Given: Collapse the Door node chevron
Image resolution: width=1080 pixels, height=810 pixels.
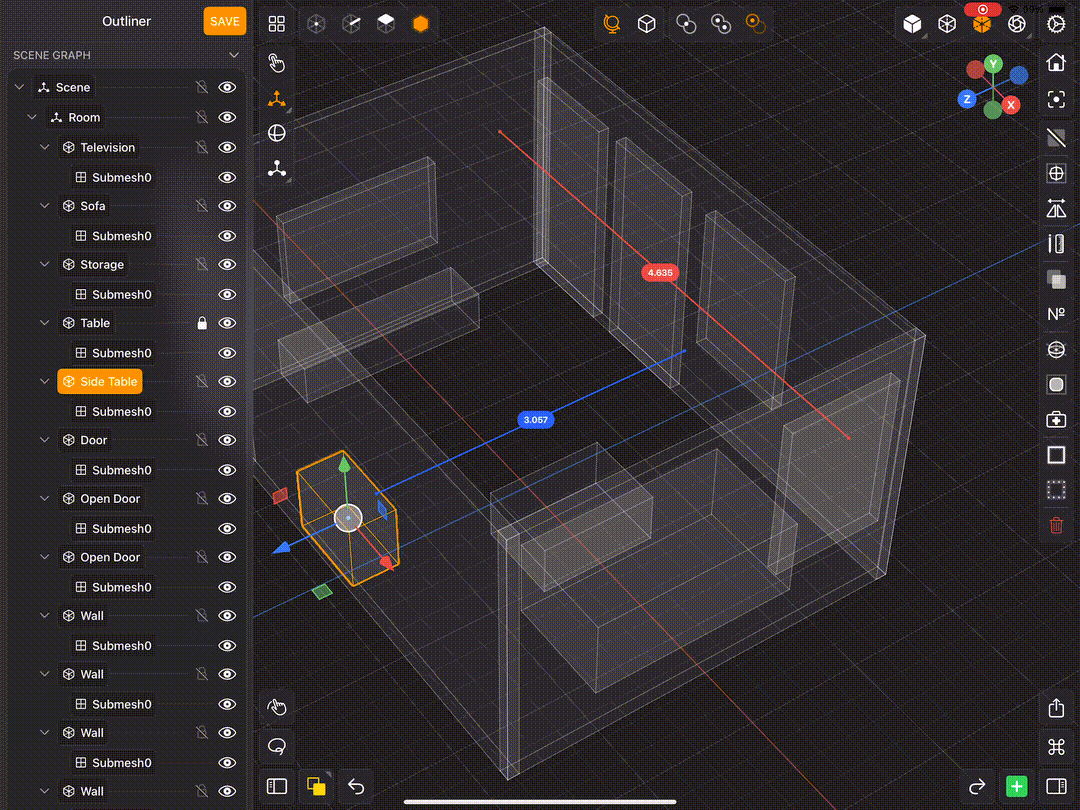Looking at the screenshot, I should 45,440.
